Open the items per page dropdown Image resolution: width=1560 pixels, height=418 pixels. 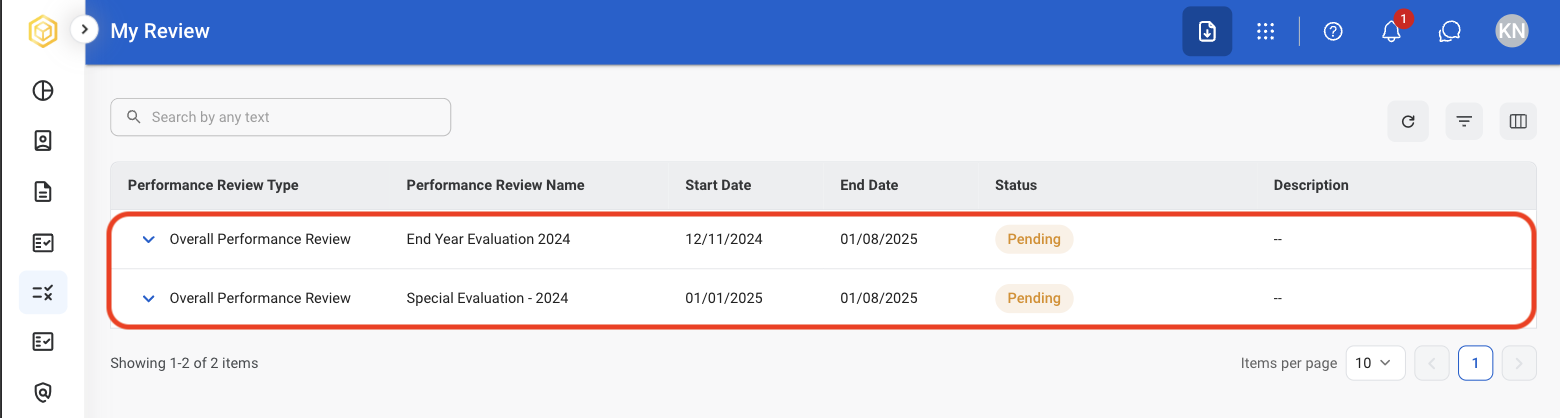point(1375,363)
